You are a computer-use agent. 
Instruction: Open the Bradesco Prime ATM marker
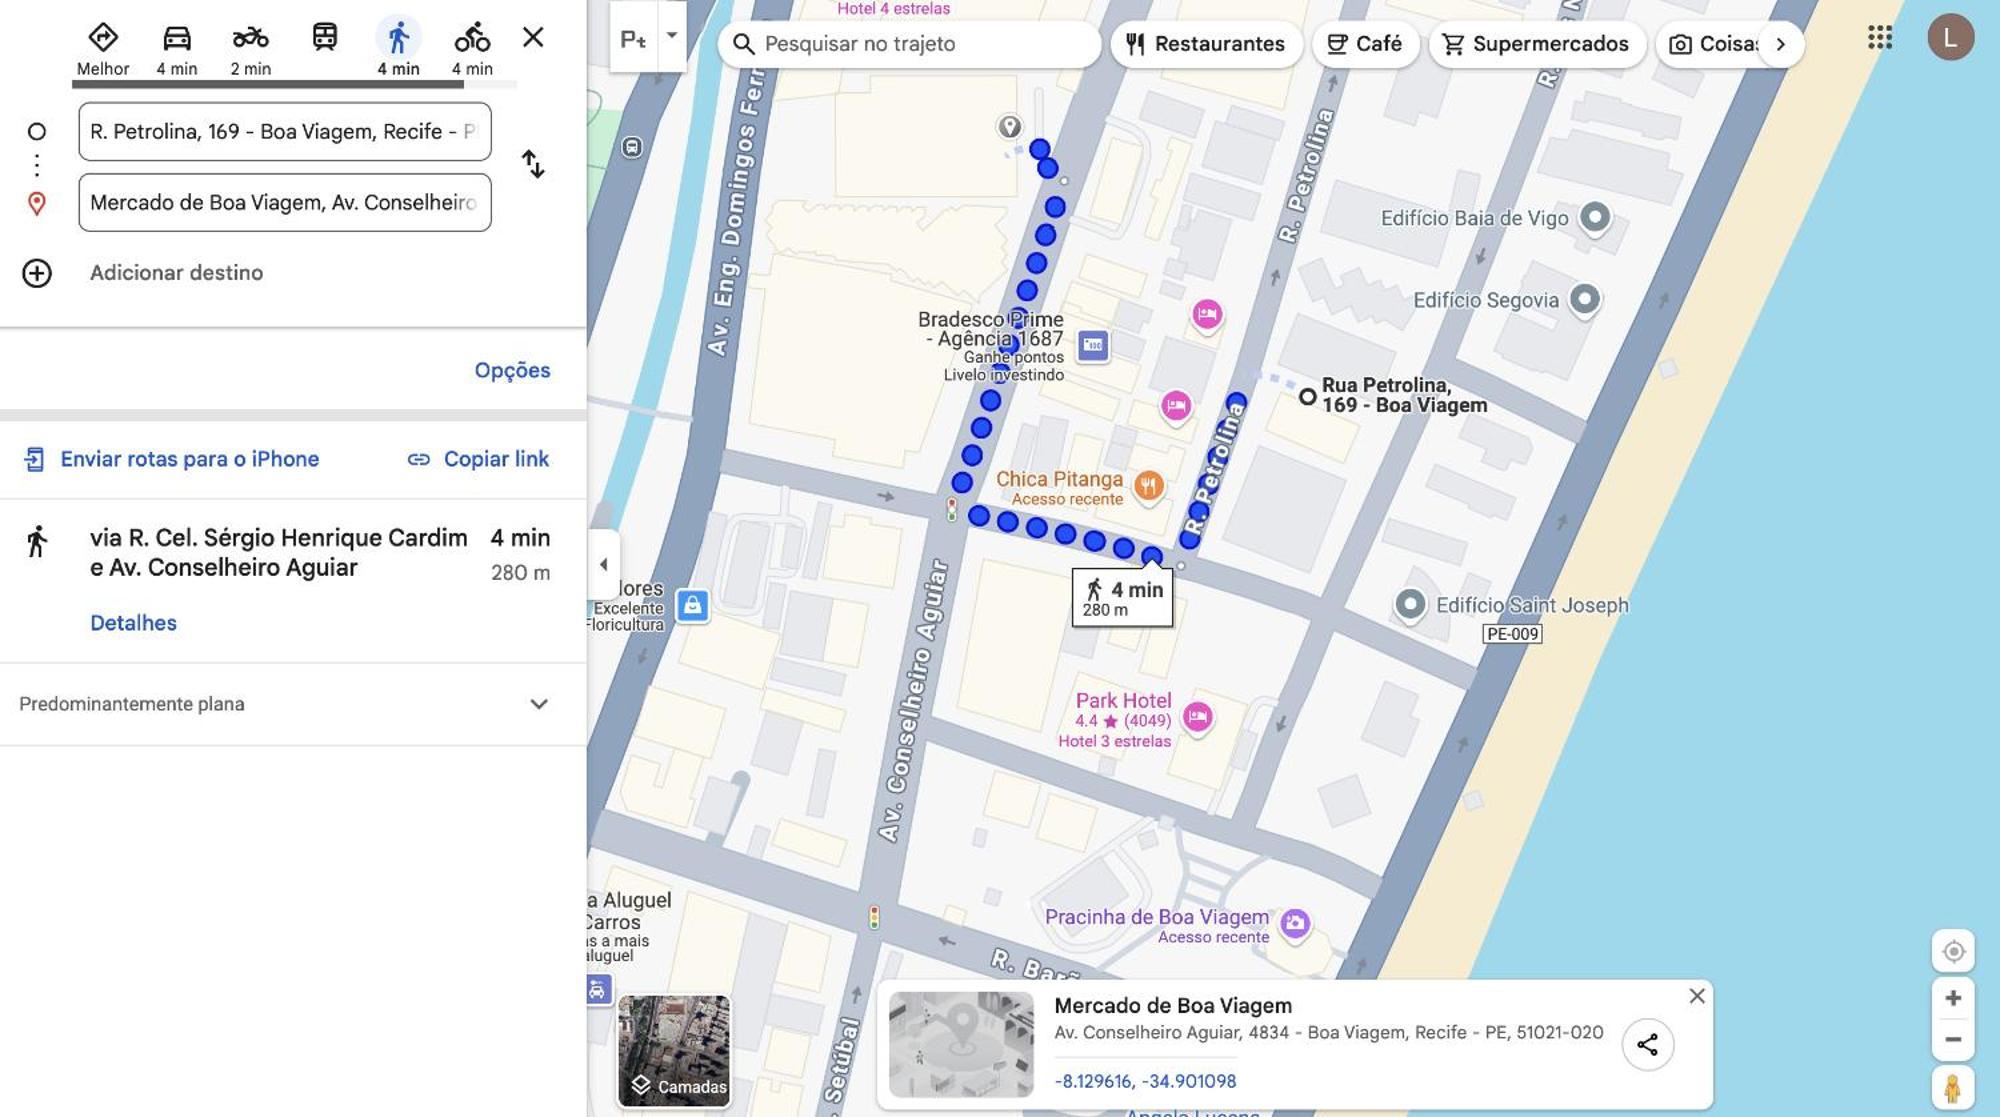point(1093,346)
